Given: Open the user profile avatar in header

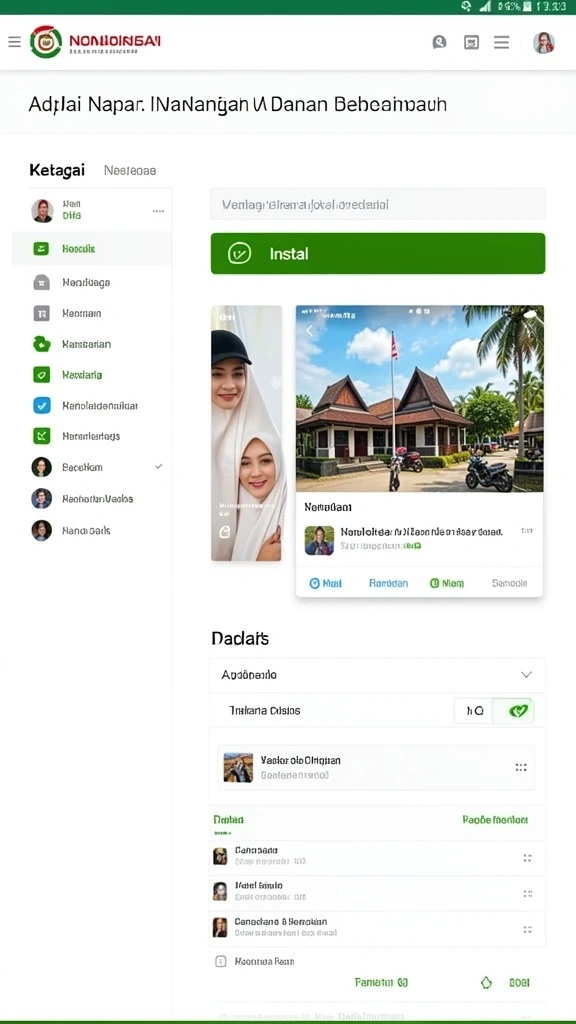Looking at the screenshot, I should [543, 42].
